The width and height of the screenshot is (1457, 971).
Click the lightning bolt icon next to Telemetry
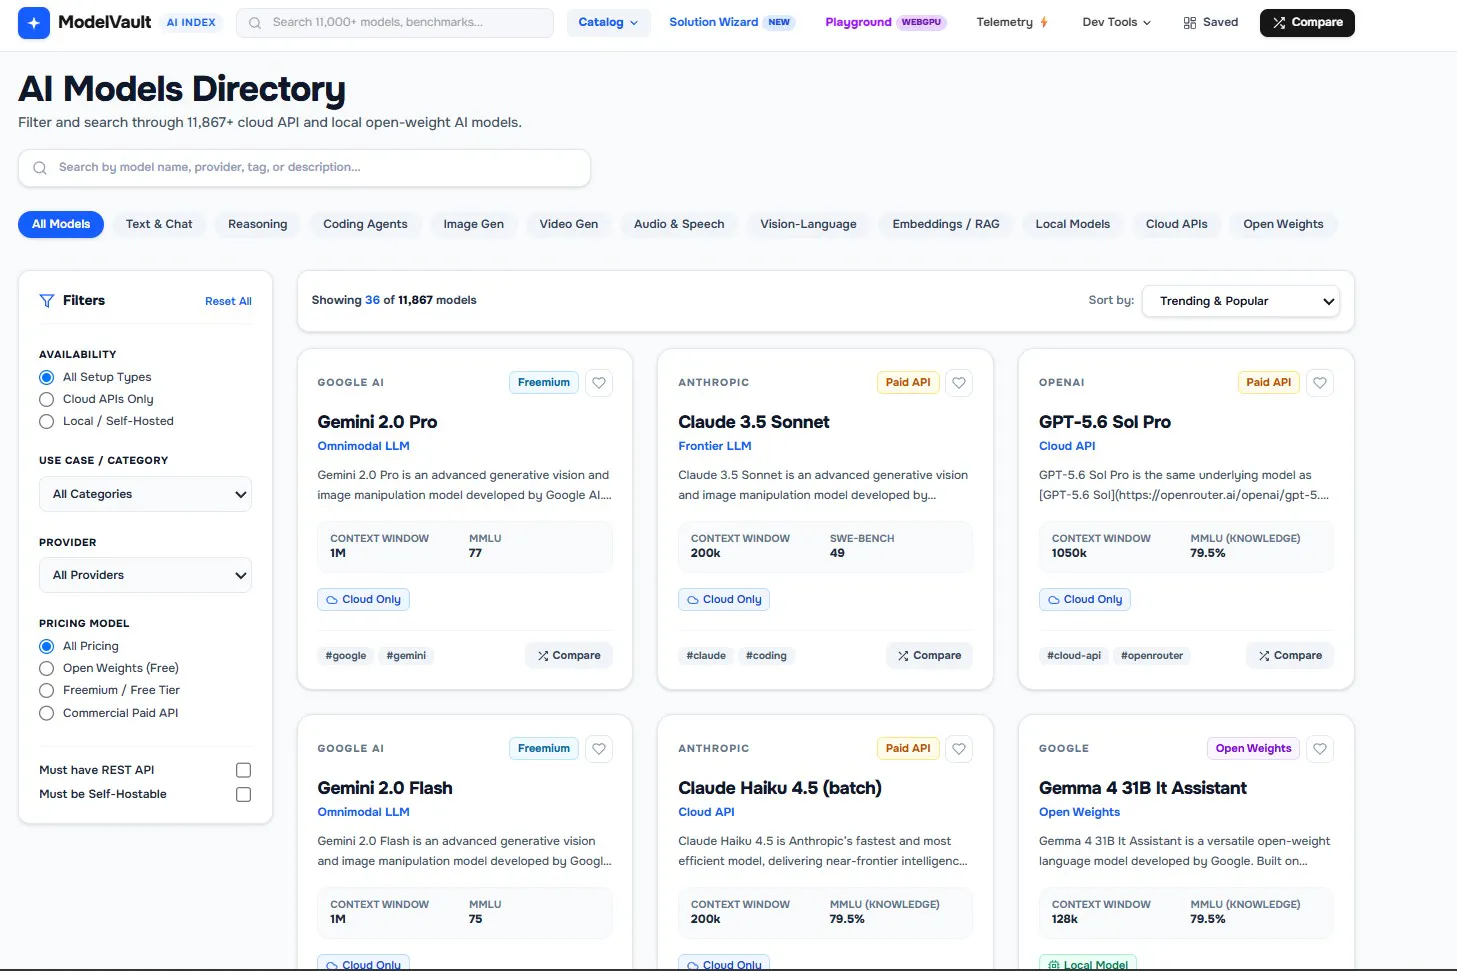click(x=1044, y=22)
